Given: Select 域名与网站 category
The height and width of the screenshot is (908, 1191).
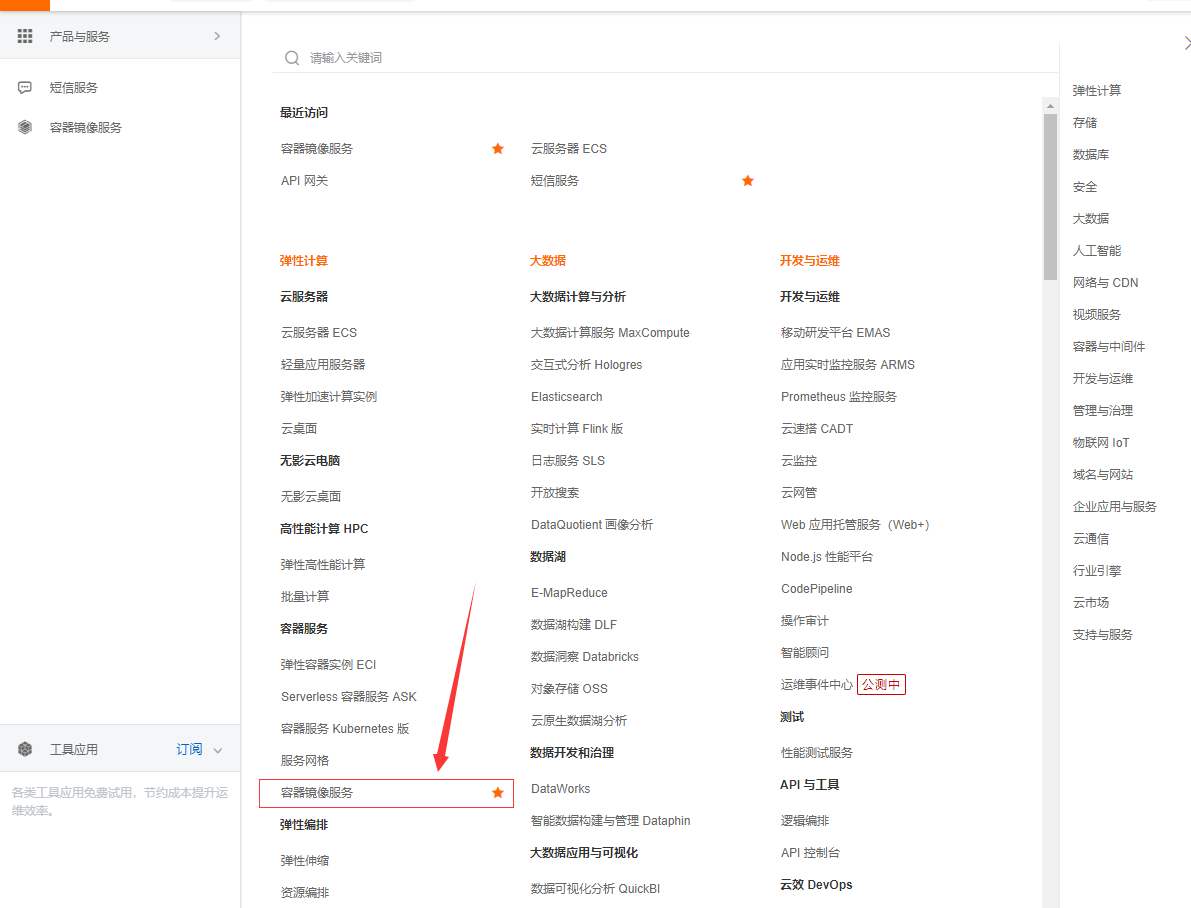Looking at the screenshot, I should tap(1102, 474).
